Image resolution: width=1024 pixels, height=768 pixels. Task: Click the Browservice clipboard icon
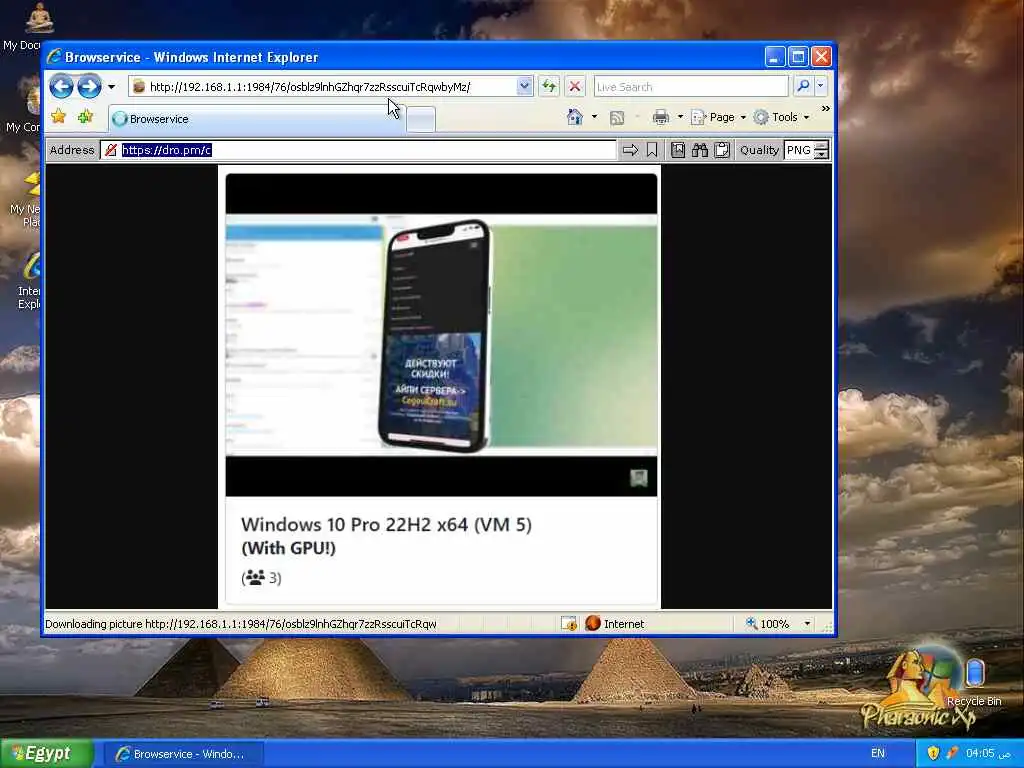click(x=722, y=150)
